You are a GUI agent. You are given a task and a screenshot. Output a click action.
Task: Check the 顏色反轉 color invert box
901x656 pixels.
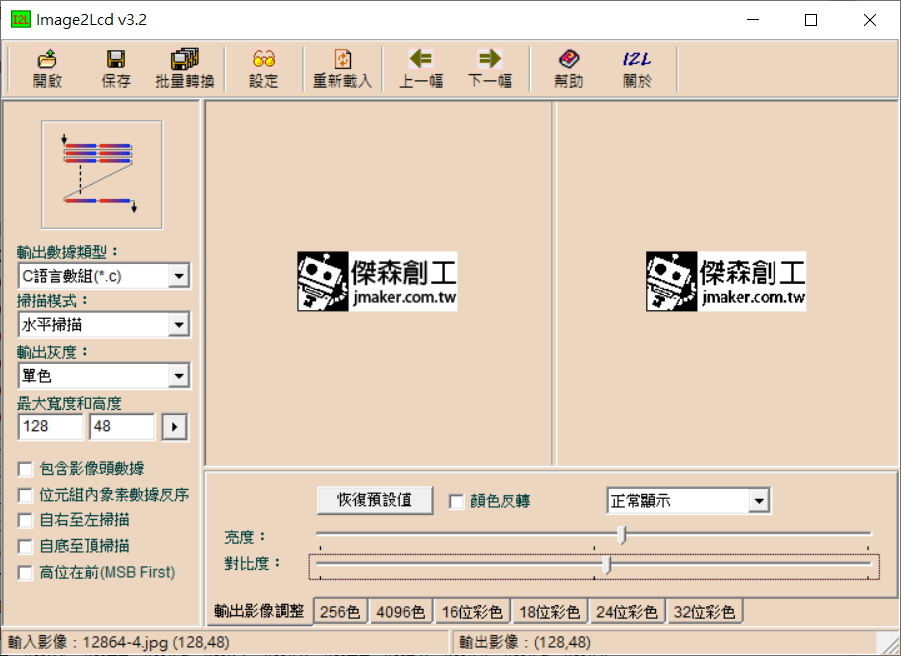[x=457, y=501]
